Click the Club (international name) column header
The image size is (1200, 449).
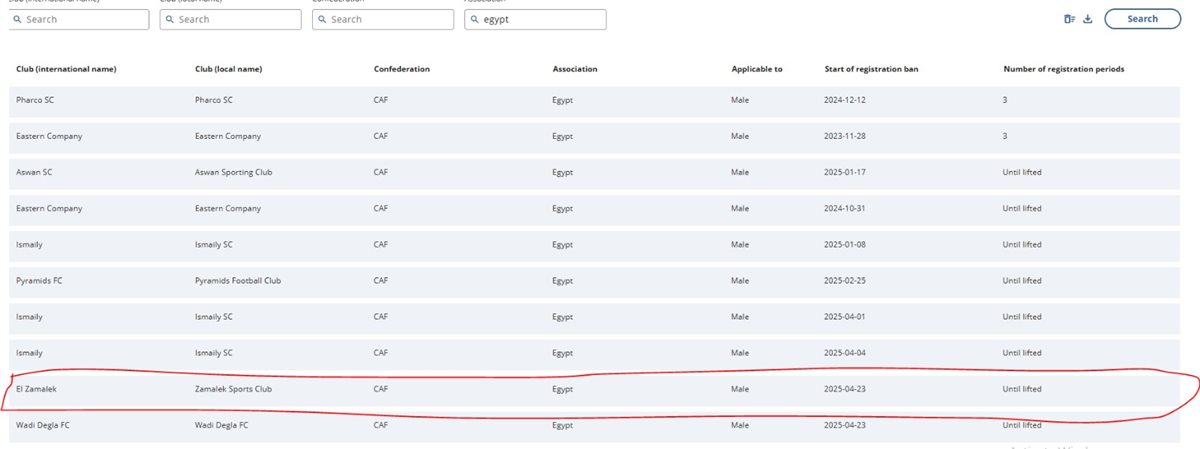[66, 69]
